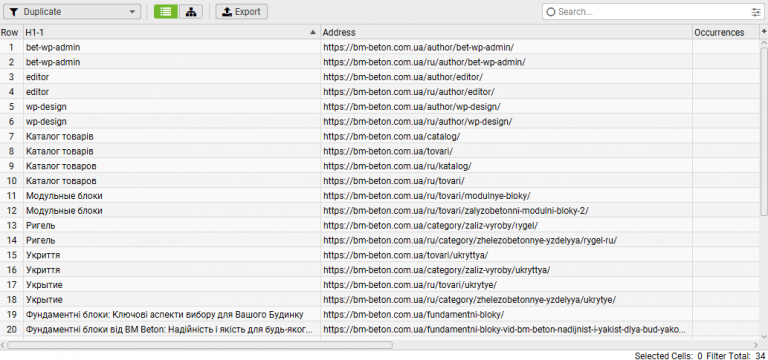Select Ригель cell in row 14
The width and height of the screenshot is (768, 360).
[x=171, y=240]
